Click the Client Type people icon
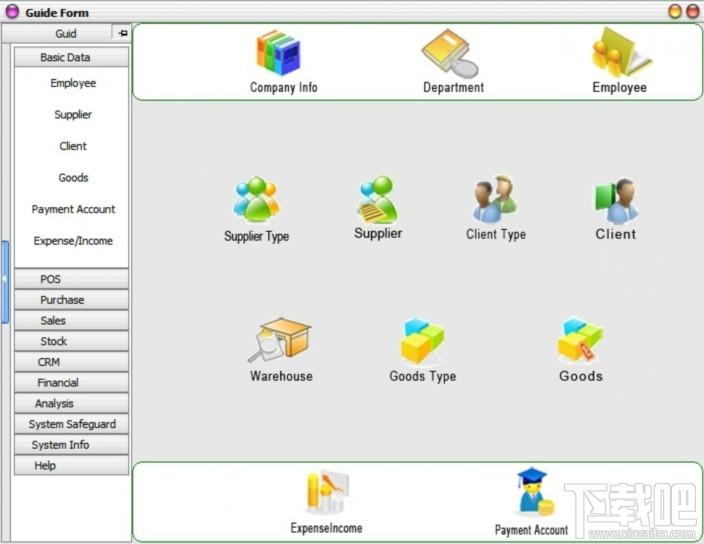The height and width of the screenshot is (544, 704). tap(495, 199)
